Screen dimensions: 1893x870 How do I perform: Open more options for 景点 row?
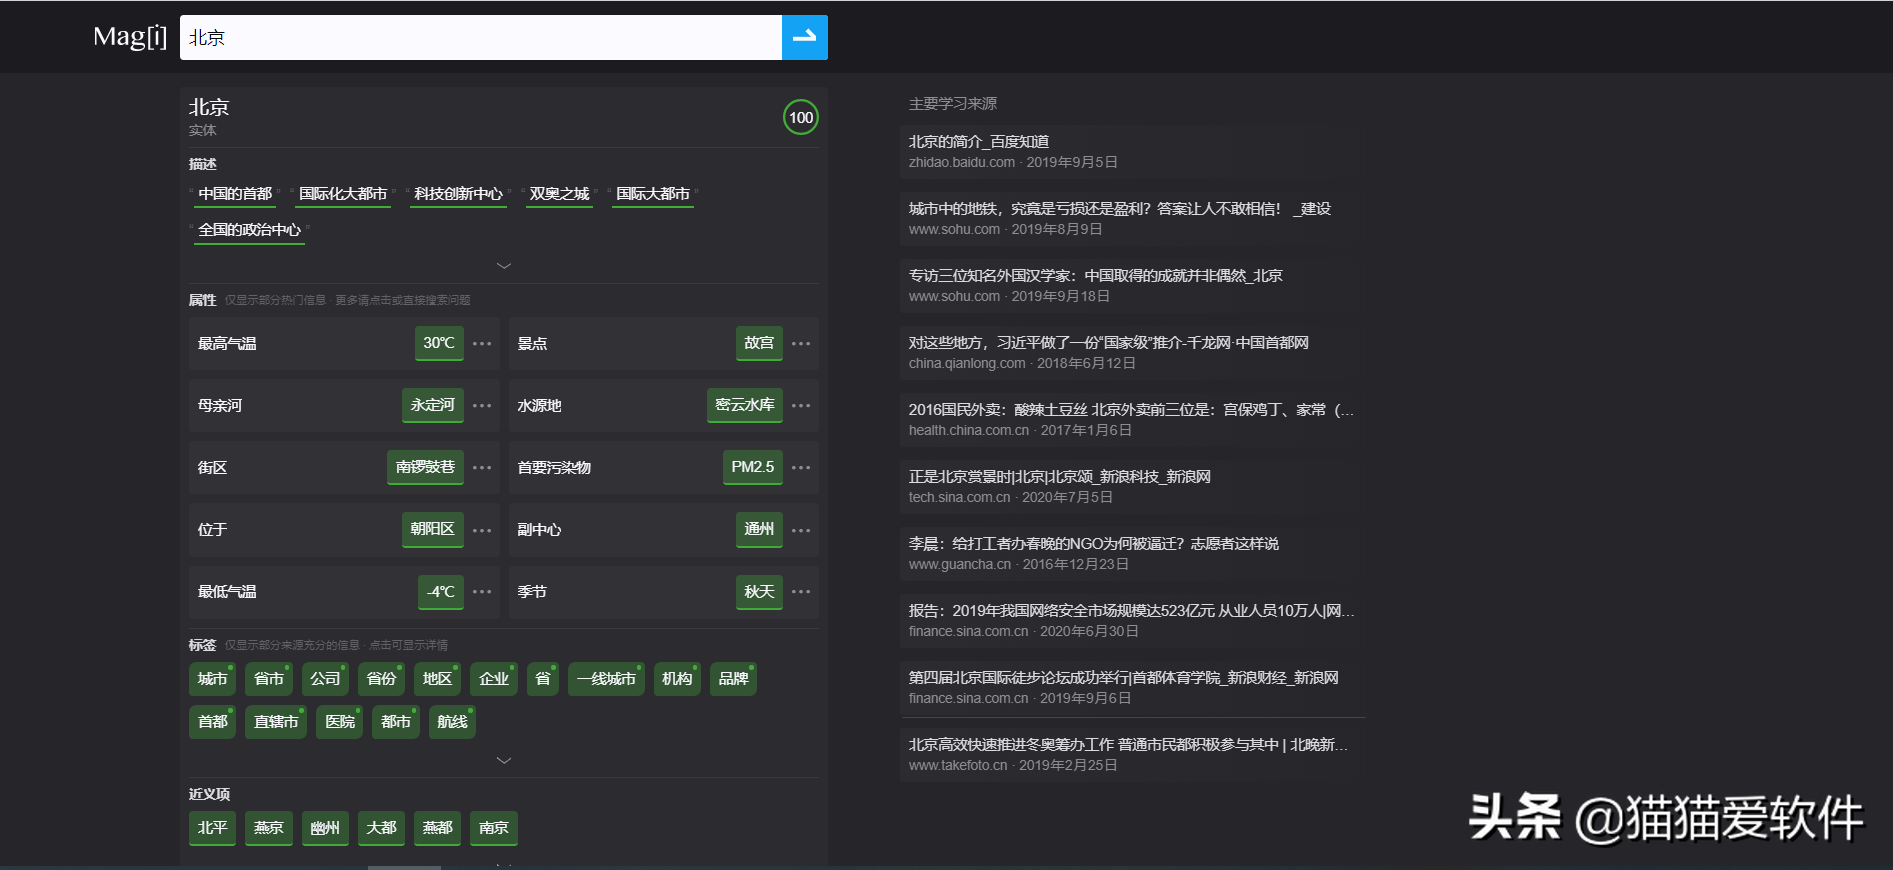click(801, 344)
